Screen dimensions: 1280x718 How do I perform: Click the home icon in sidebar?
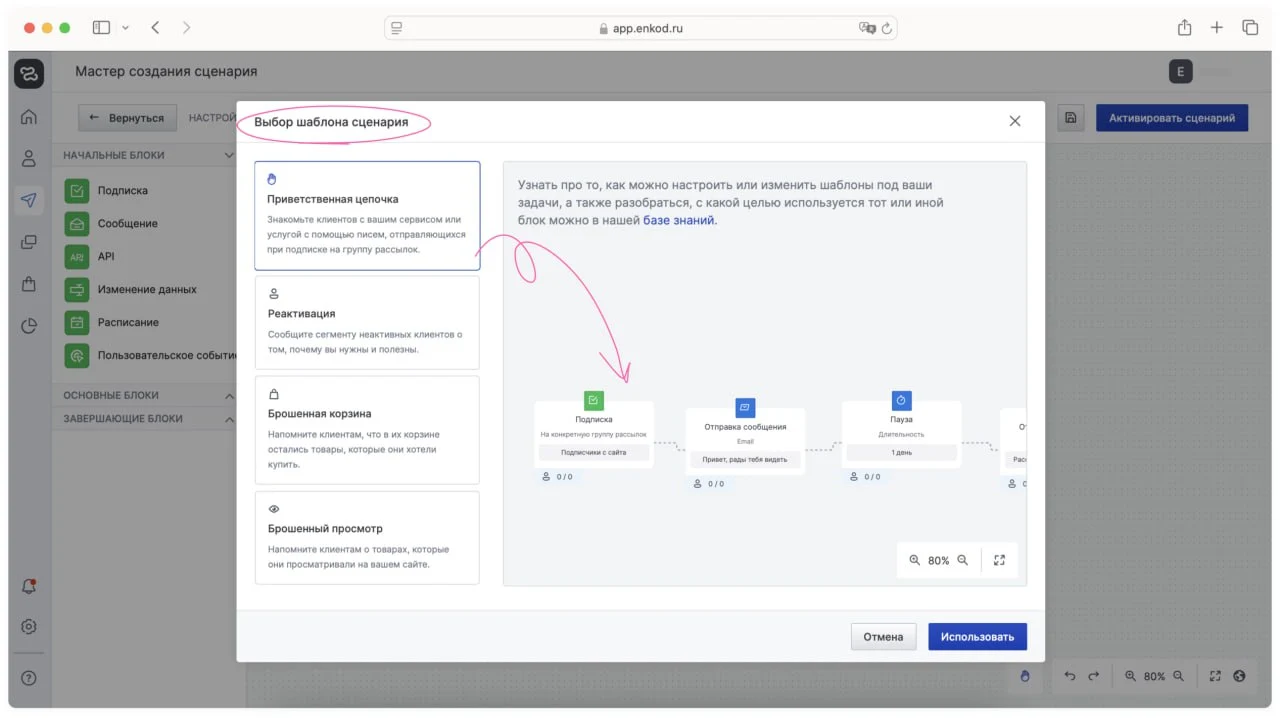pyautogui.click(x=29, y=117)
